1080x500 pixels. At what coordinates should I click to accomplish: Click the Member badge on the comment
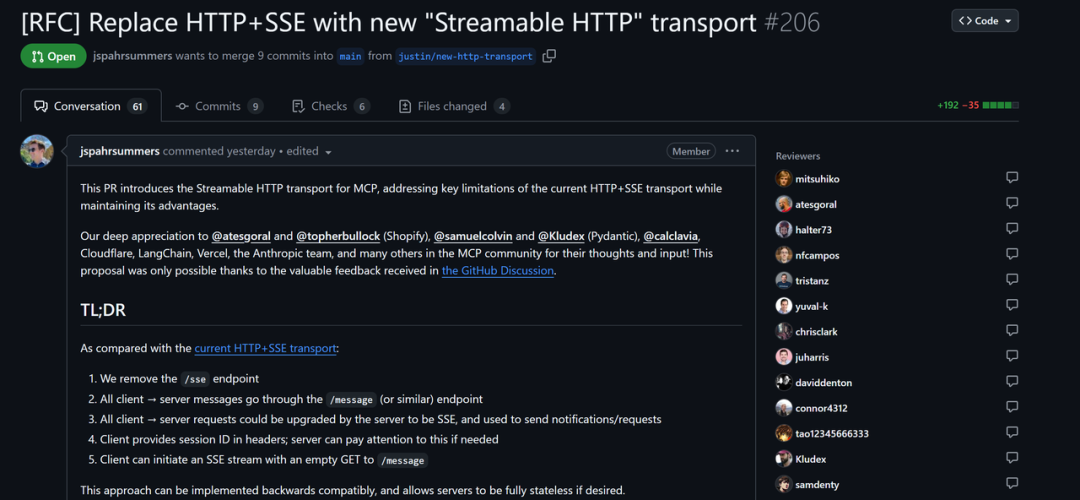[x=691, y=152]
